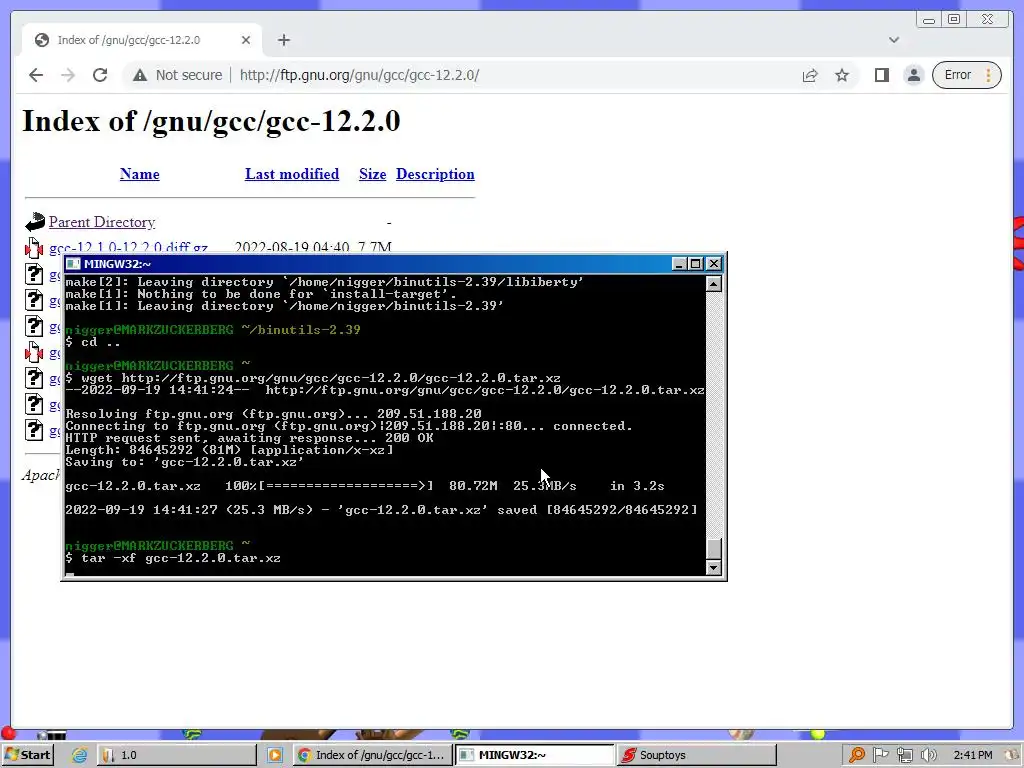The image size is (1024, 768).
Task: Click the terminal scrollbar up arrow
Action: tap(714, 284)
